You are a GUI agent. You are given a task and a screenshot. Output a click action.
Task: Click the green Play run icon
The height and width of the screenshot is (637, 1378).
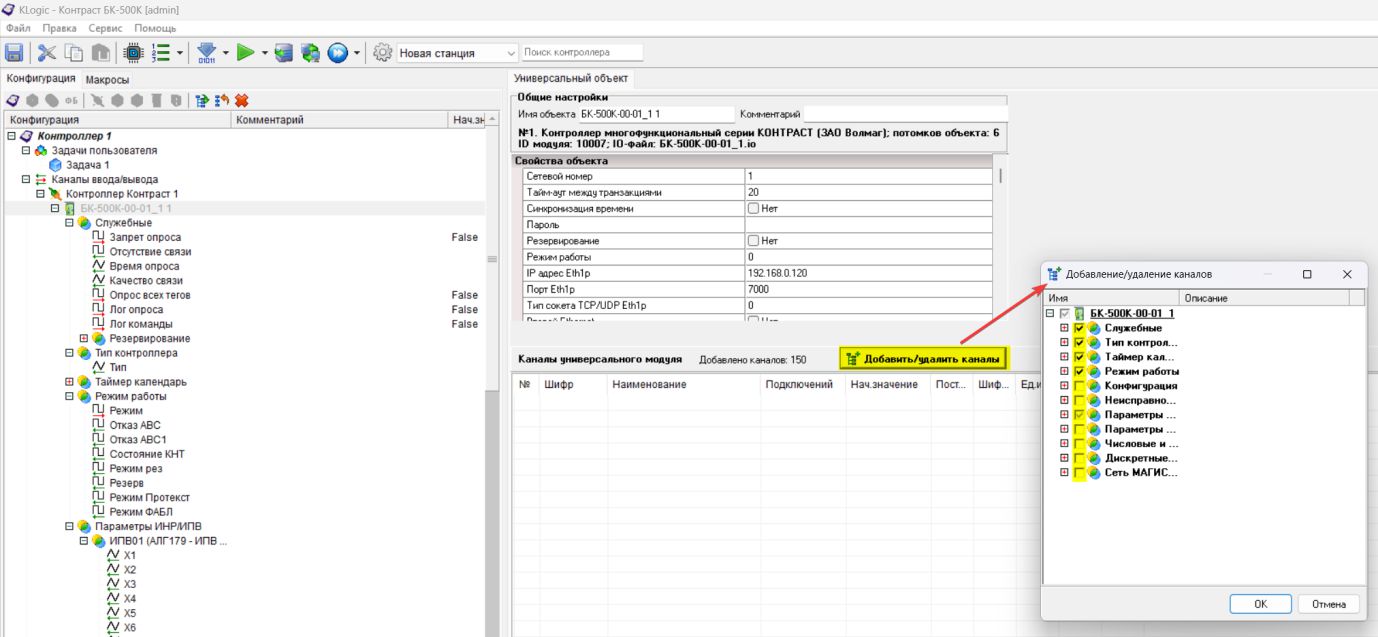coord(244,53)
